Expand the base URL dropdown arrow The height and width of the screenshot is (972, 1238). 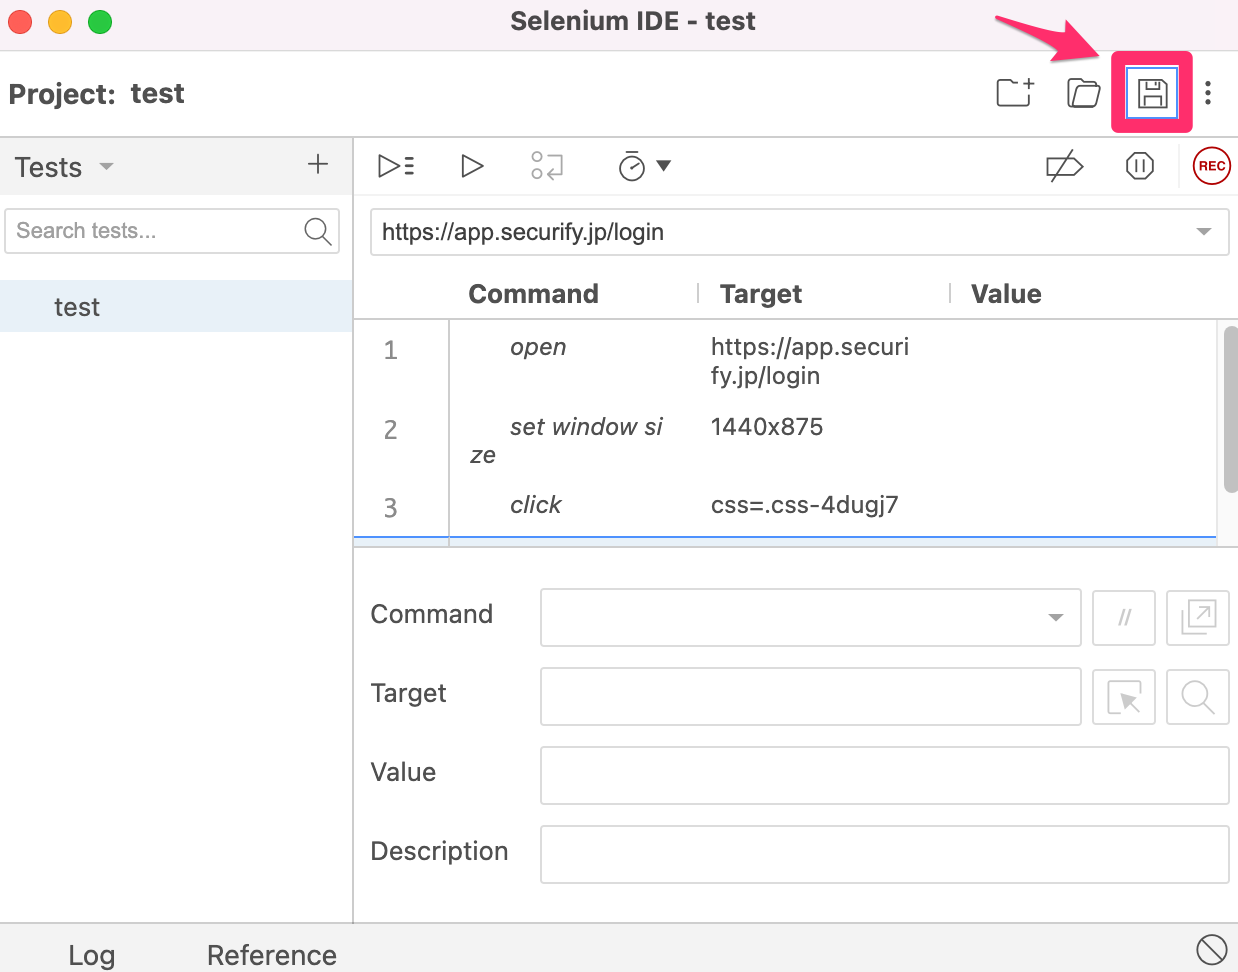(1204, 232)
